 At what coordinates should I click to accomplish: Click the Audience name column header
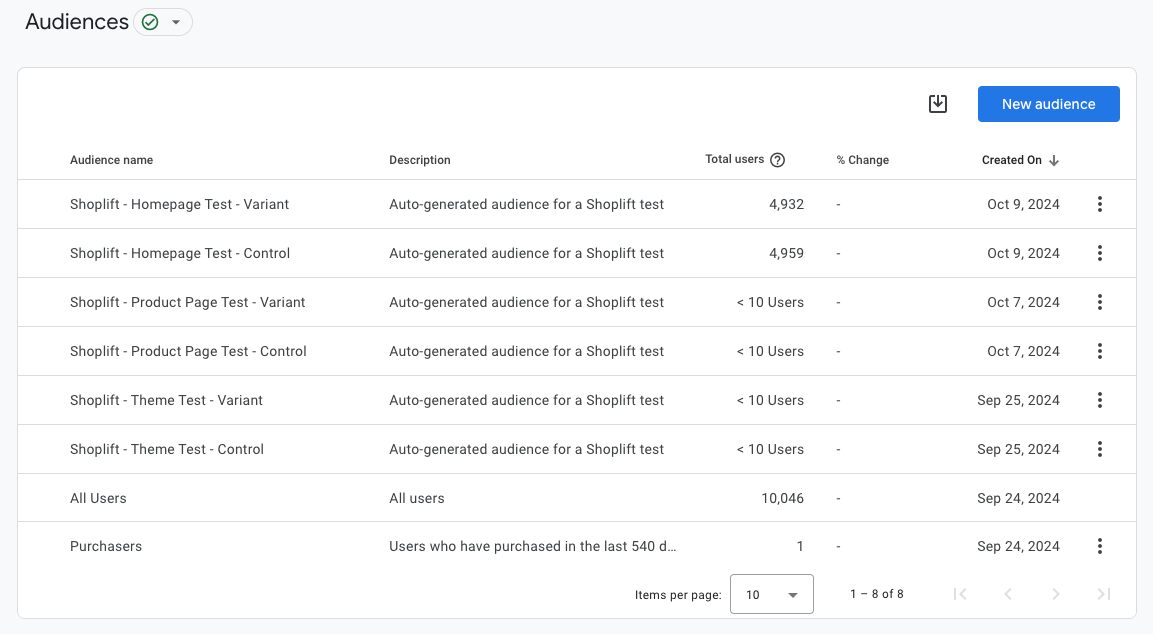[111, 160]
